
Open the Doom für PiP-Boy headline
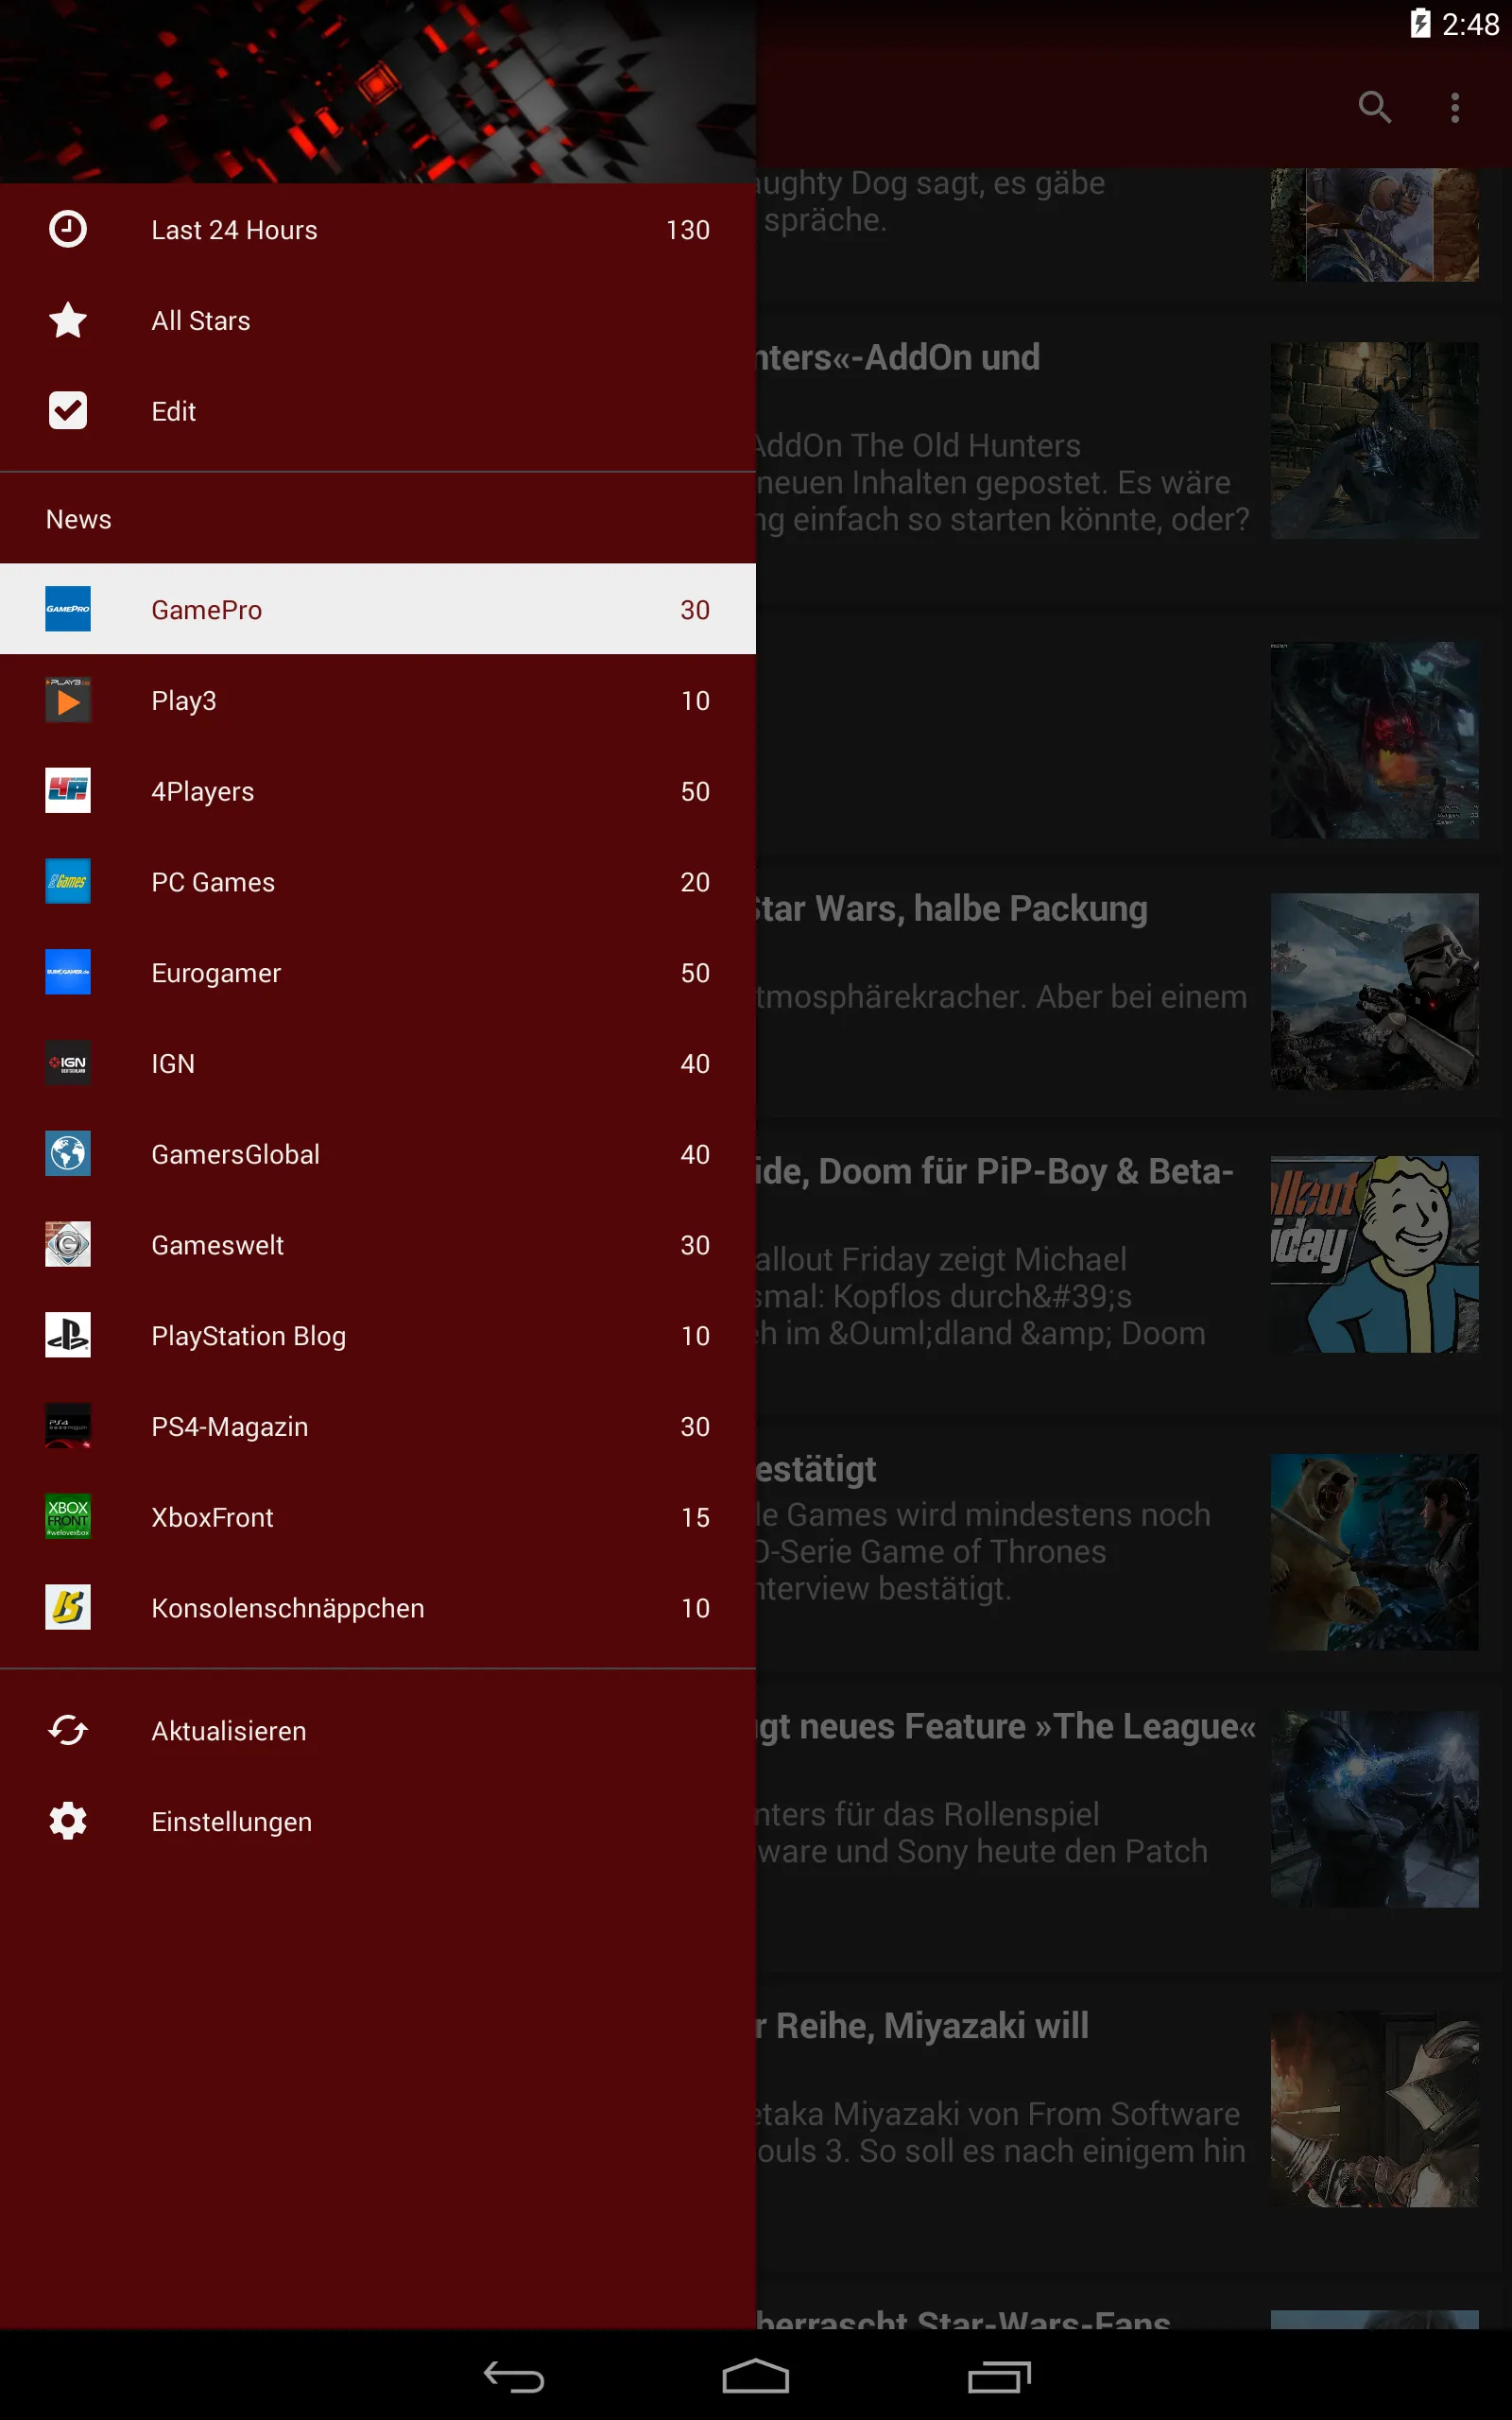click(995, 1171)
